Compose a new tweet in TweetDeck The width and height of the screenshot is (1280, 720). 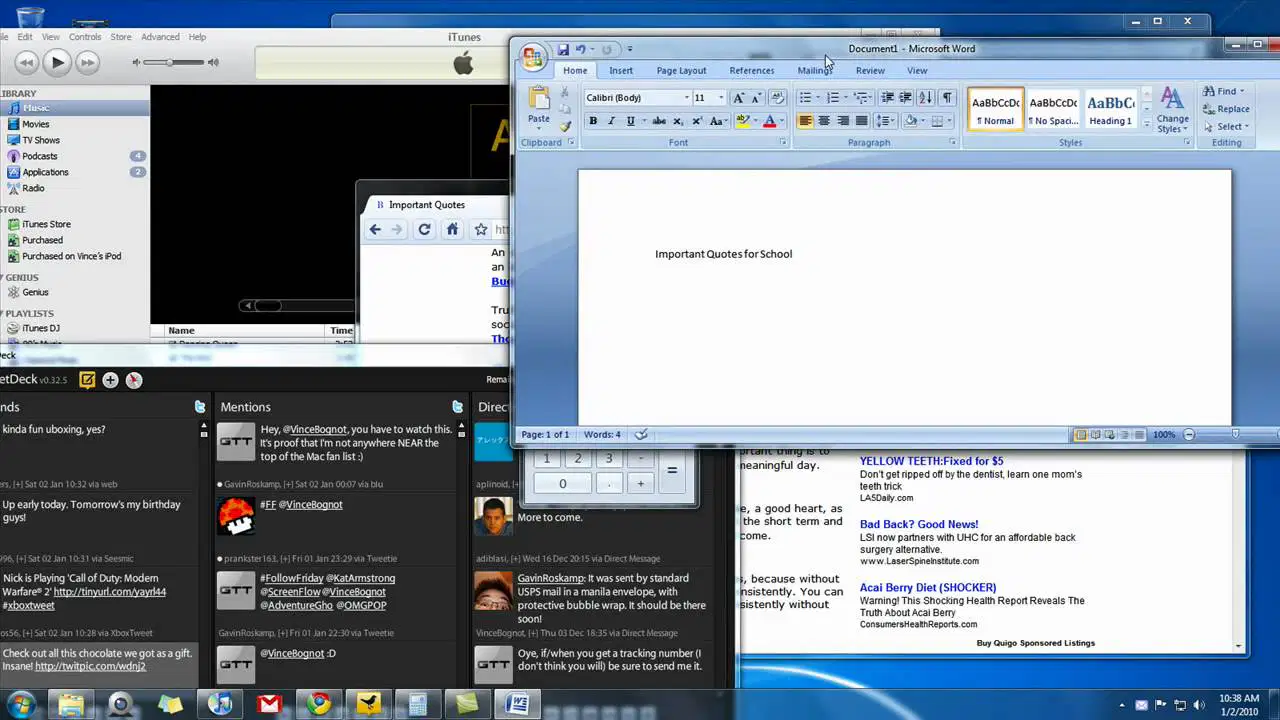point(87,380)
